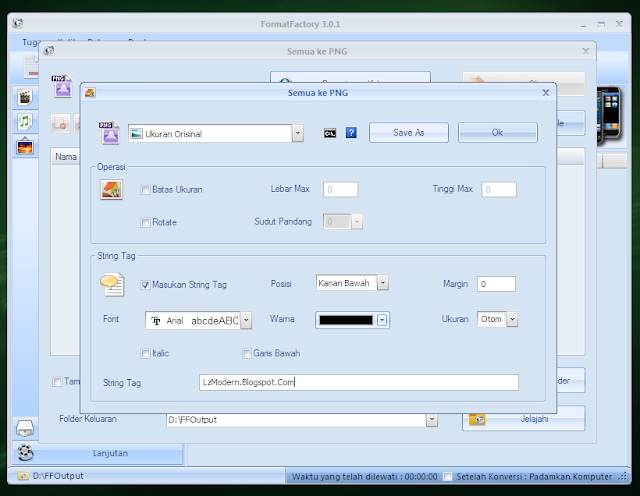640x496 pixels.
Task: Click the Jelajahi folder icon
Action: [477, 419]
